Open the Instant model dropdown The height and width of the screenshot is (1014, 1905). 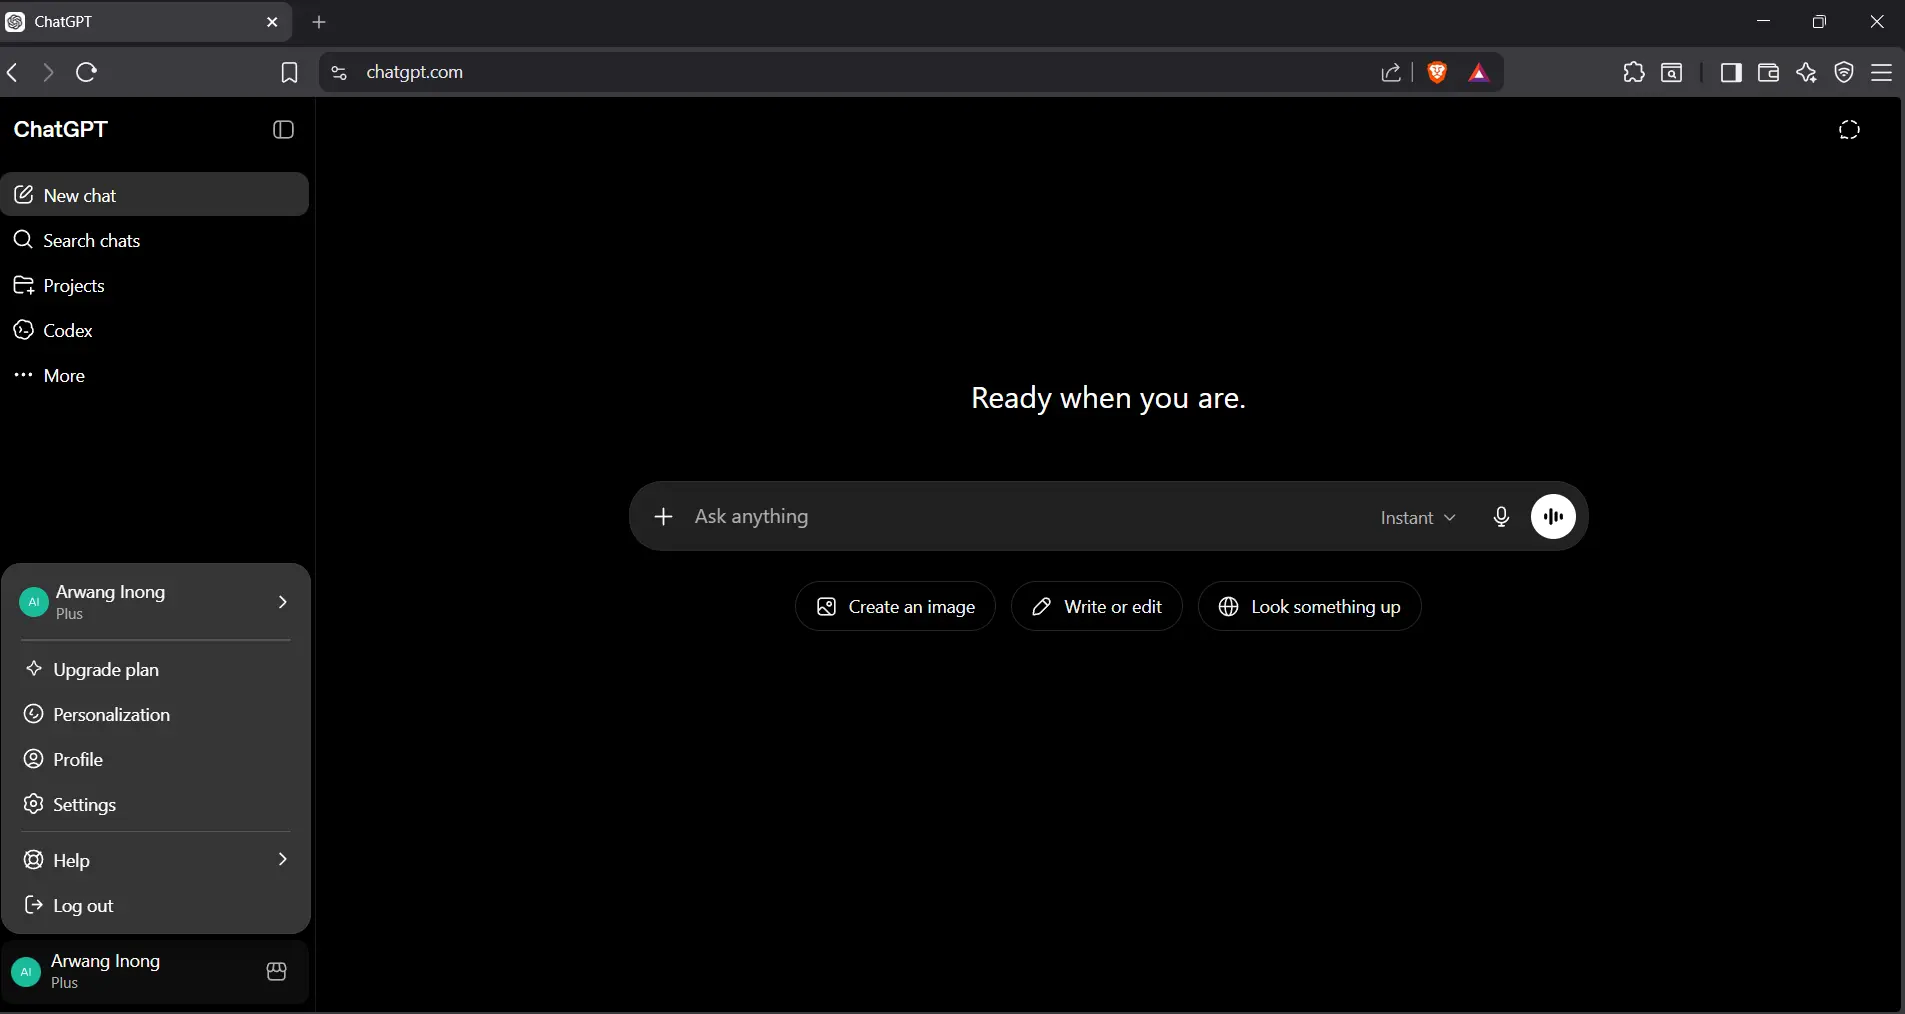[1417, 517]
